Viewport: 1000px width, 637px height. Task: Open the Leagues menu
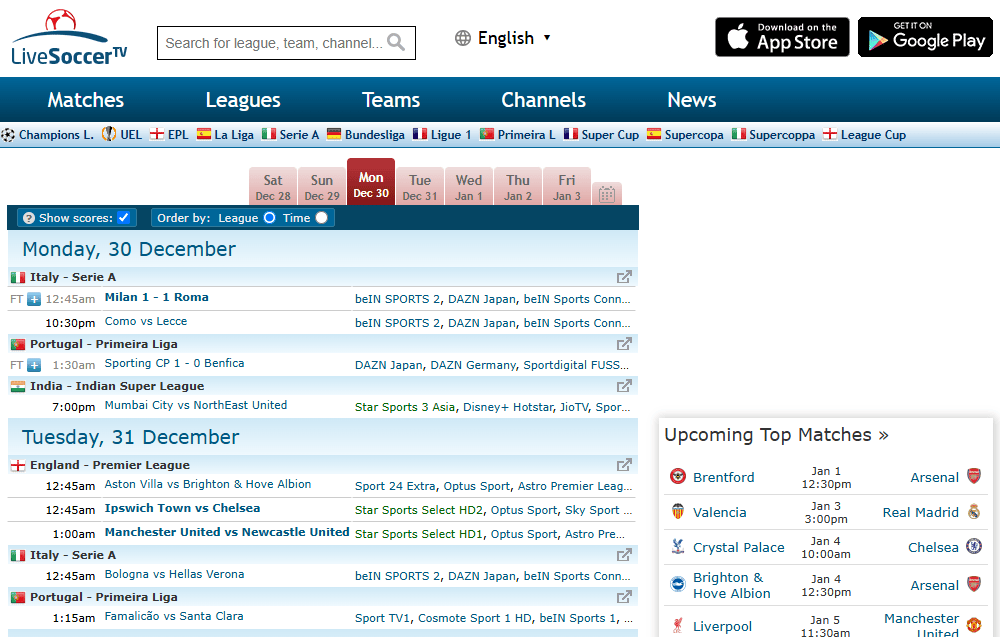pyautogui.click(x=243, y=100)
